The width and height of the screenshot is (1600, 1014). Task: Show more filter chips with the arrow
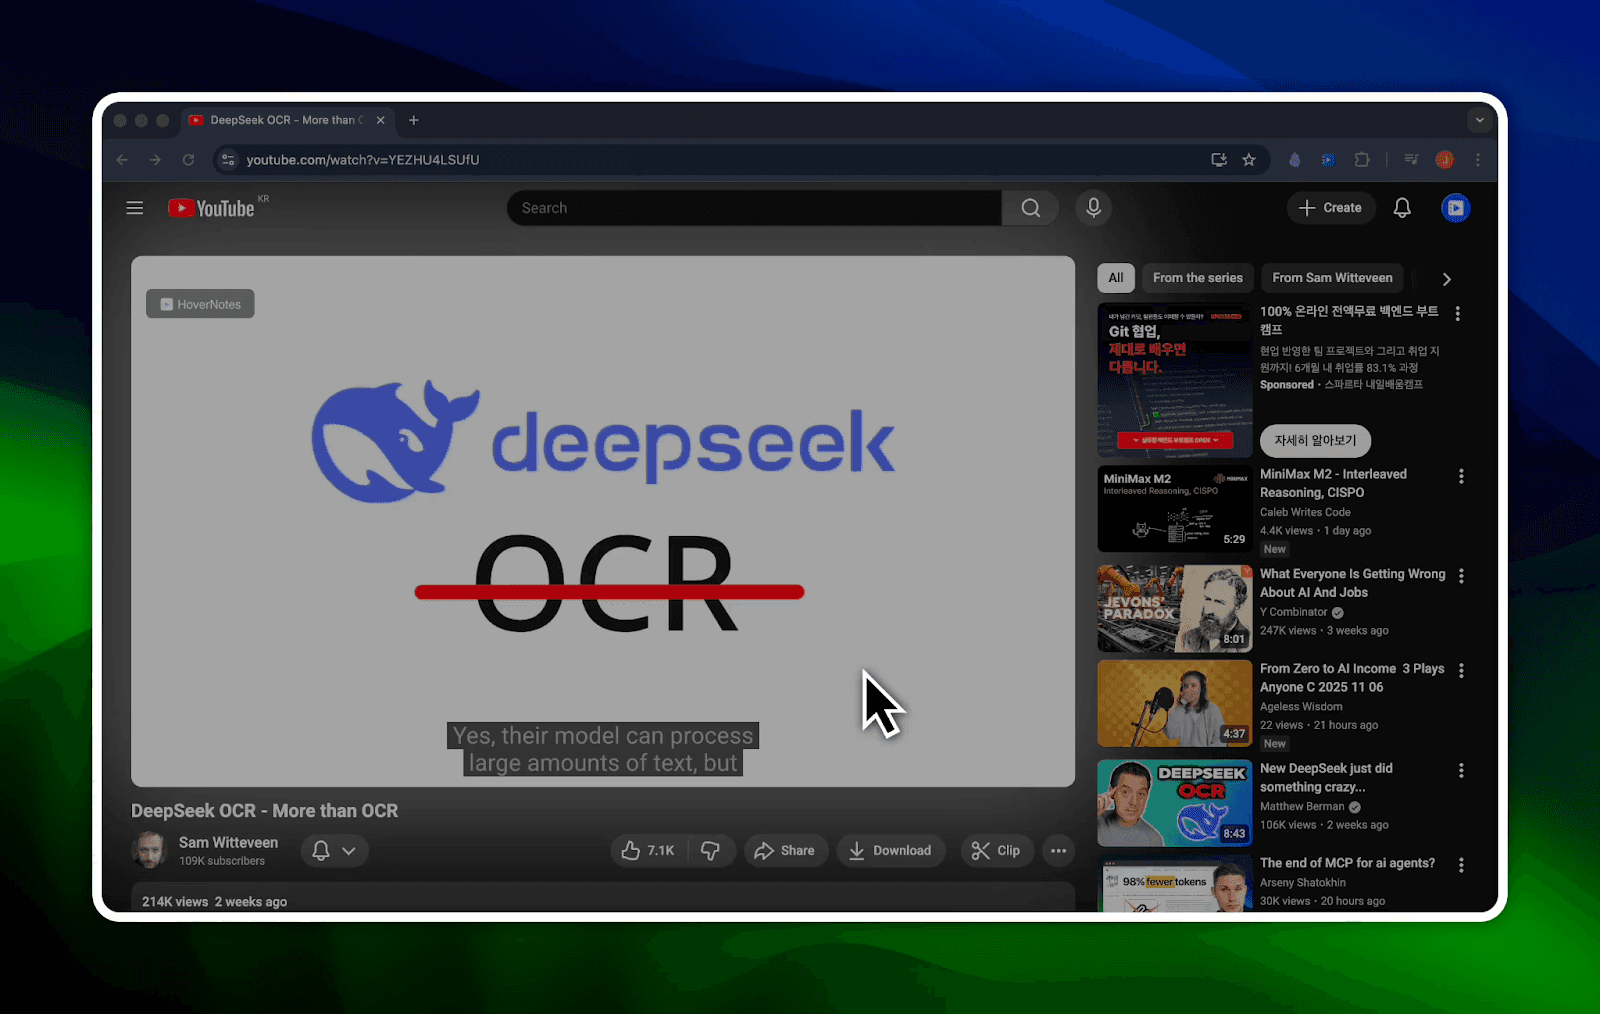tap(1446, 279)
